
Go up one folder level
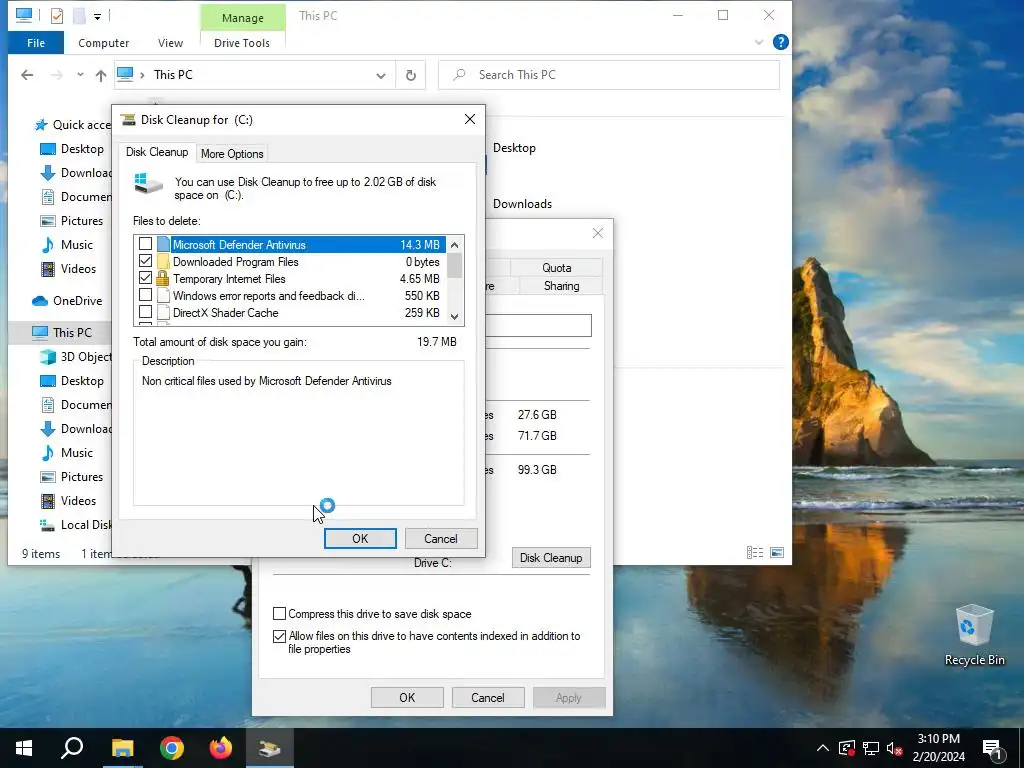pos(101,76)
